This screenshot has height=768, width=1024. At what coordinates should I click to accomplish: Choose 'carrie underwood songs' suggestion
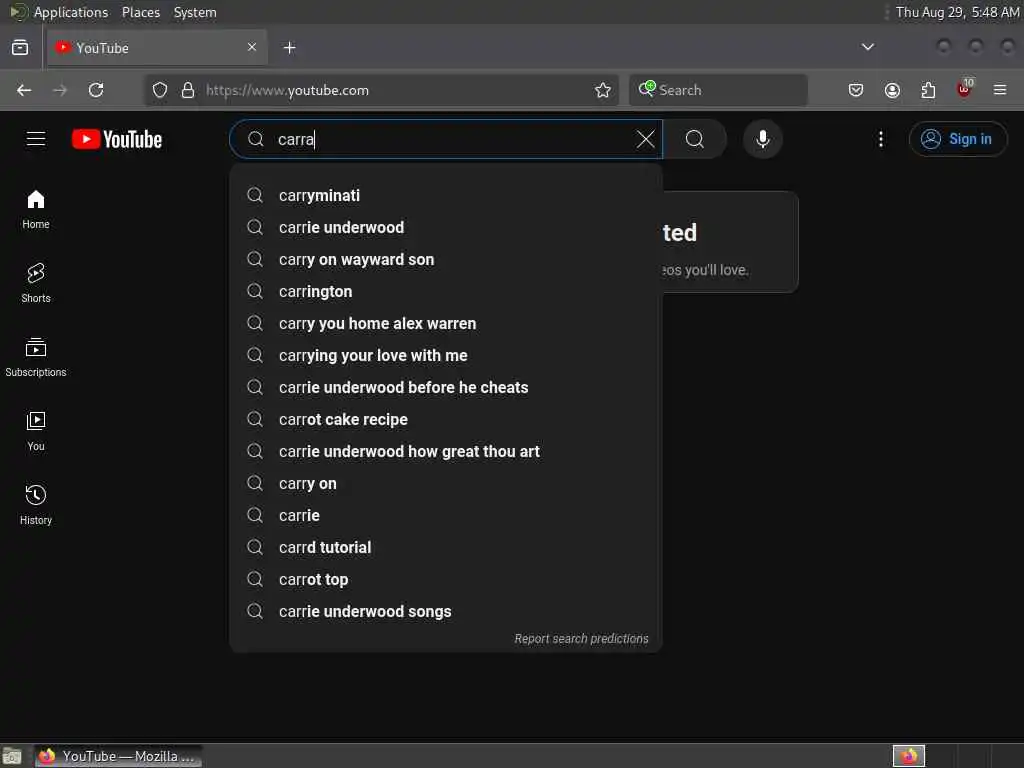(446, 611)
